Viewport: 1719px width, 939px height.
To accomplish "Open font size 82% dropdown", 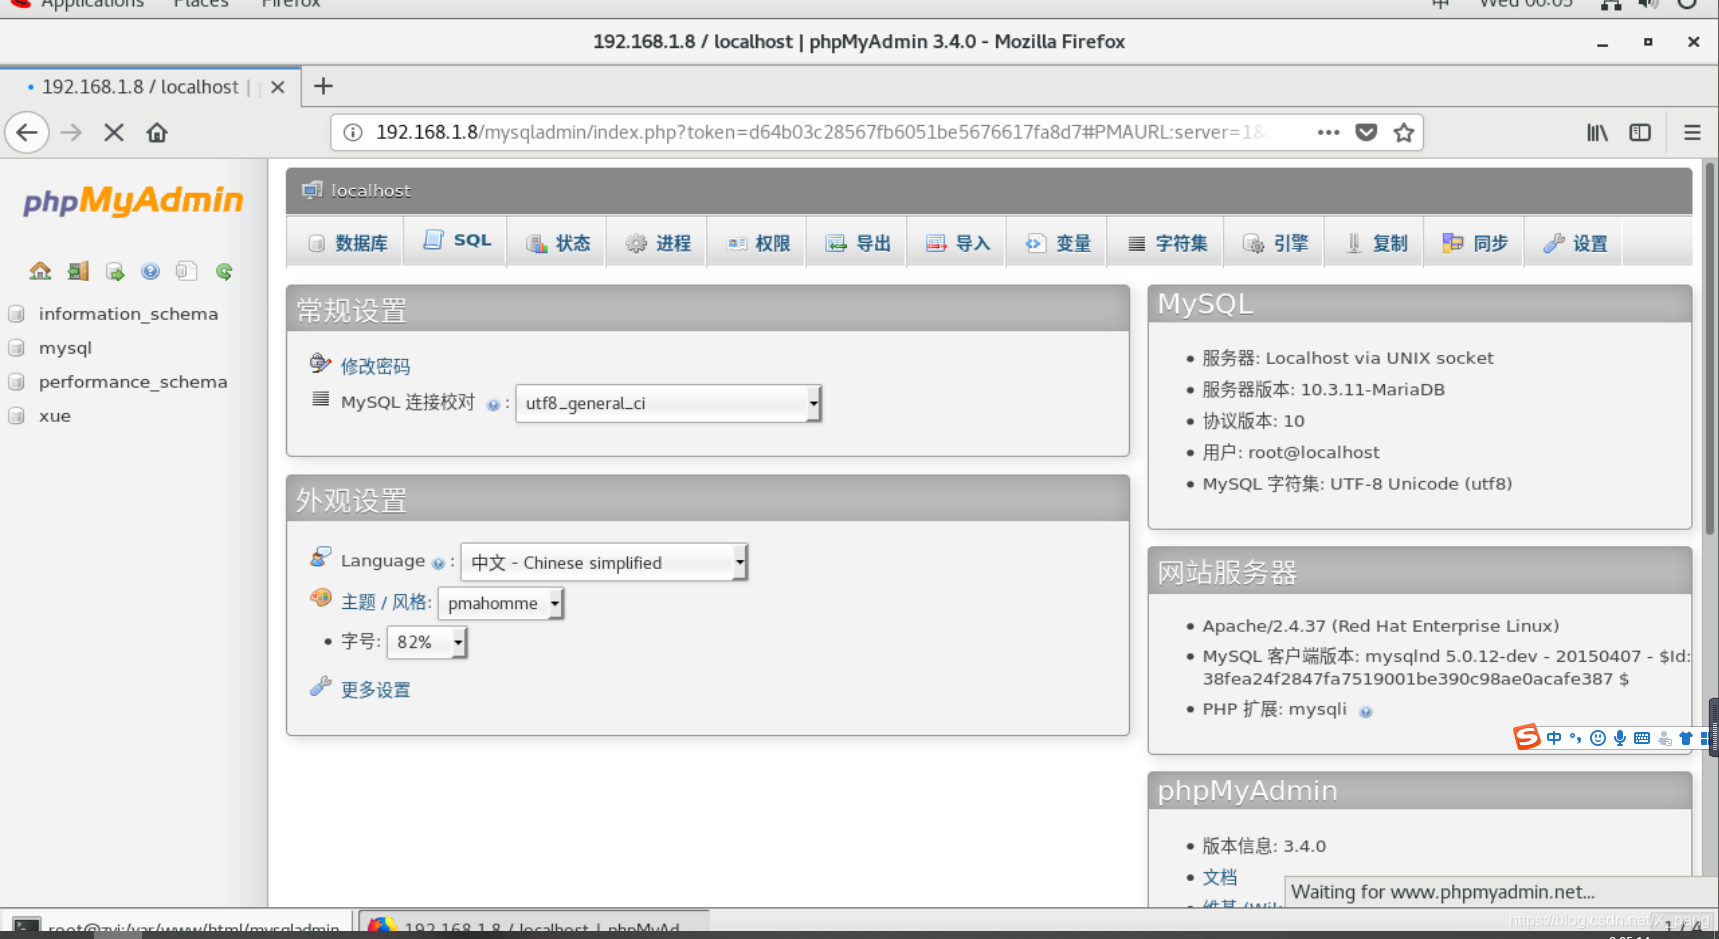I will coord(427,642).
